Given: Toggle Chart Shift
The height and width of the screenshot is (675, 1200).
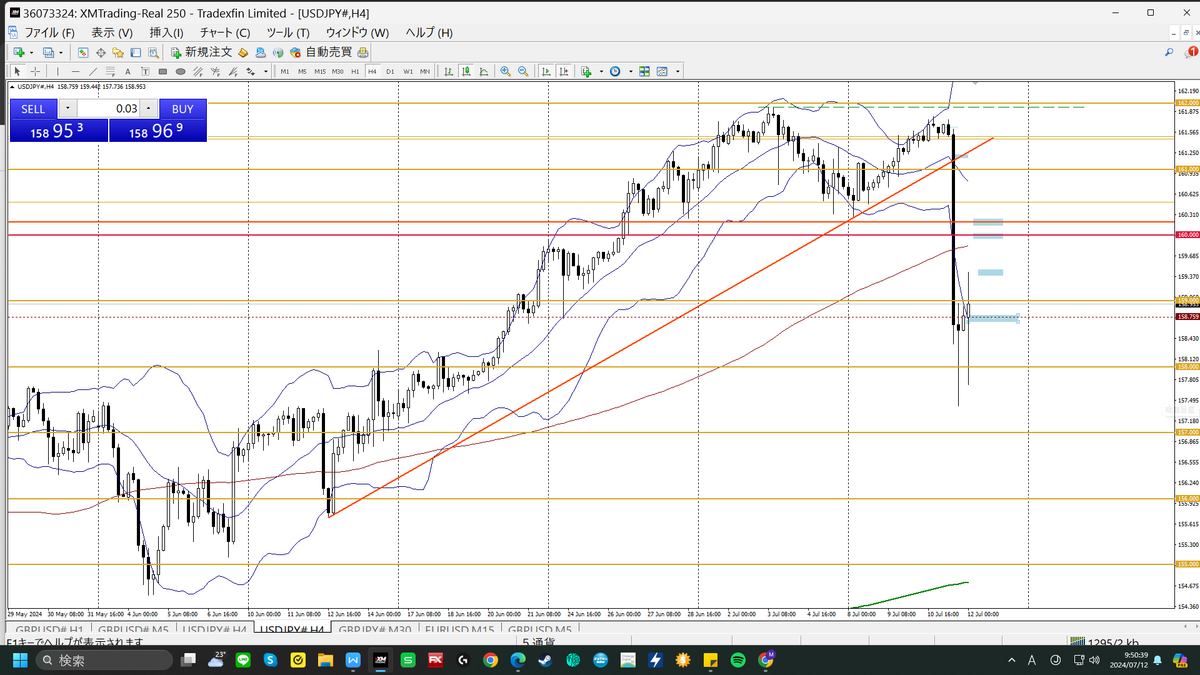Looking at the screenshot, I should pyautogui.click(x=564, y=71).
